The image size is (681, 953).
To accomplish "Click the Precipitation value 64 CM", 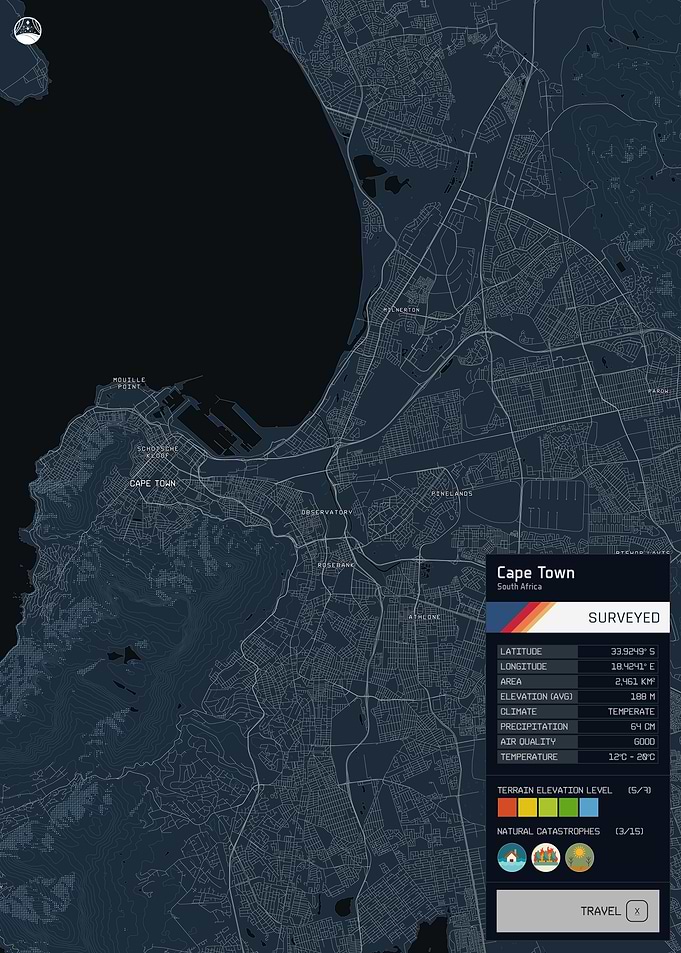I will tap(643, 727).
